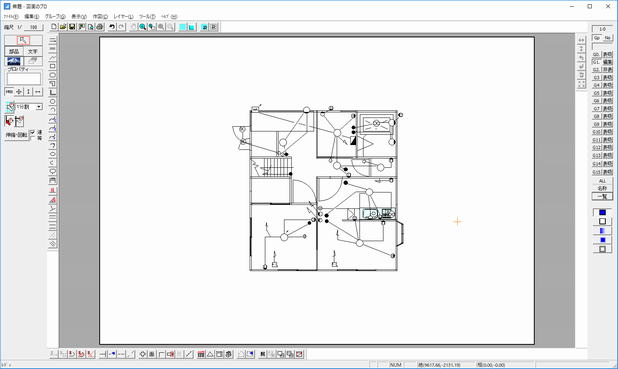The width and height of the screenshot is (618, 369).
Task: Click the red grid icon in bottom toolbar
Action: click(201, 354)
